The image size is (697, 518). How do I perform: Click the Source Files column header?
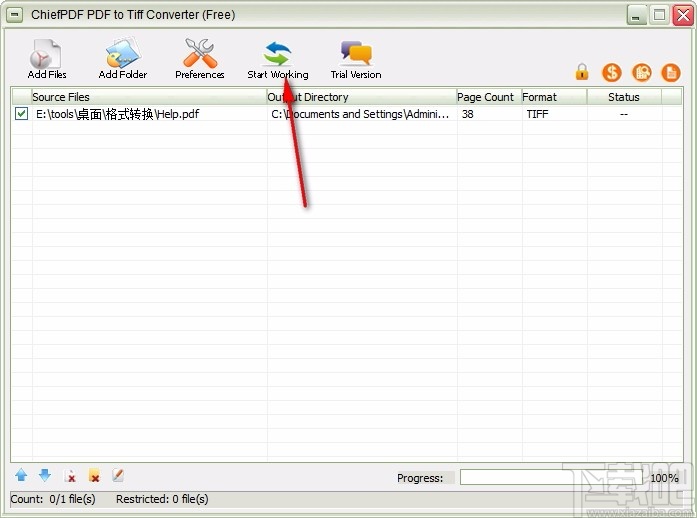[x=149, y=97]
